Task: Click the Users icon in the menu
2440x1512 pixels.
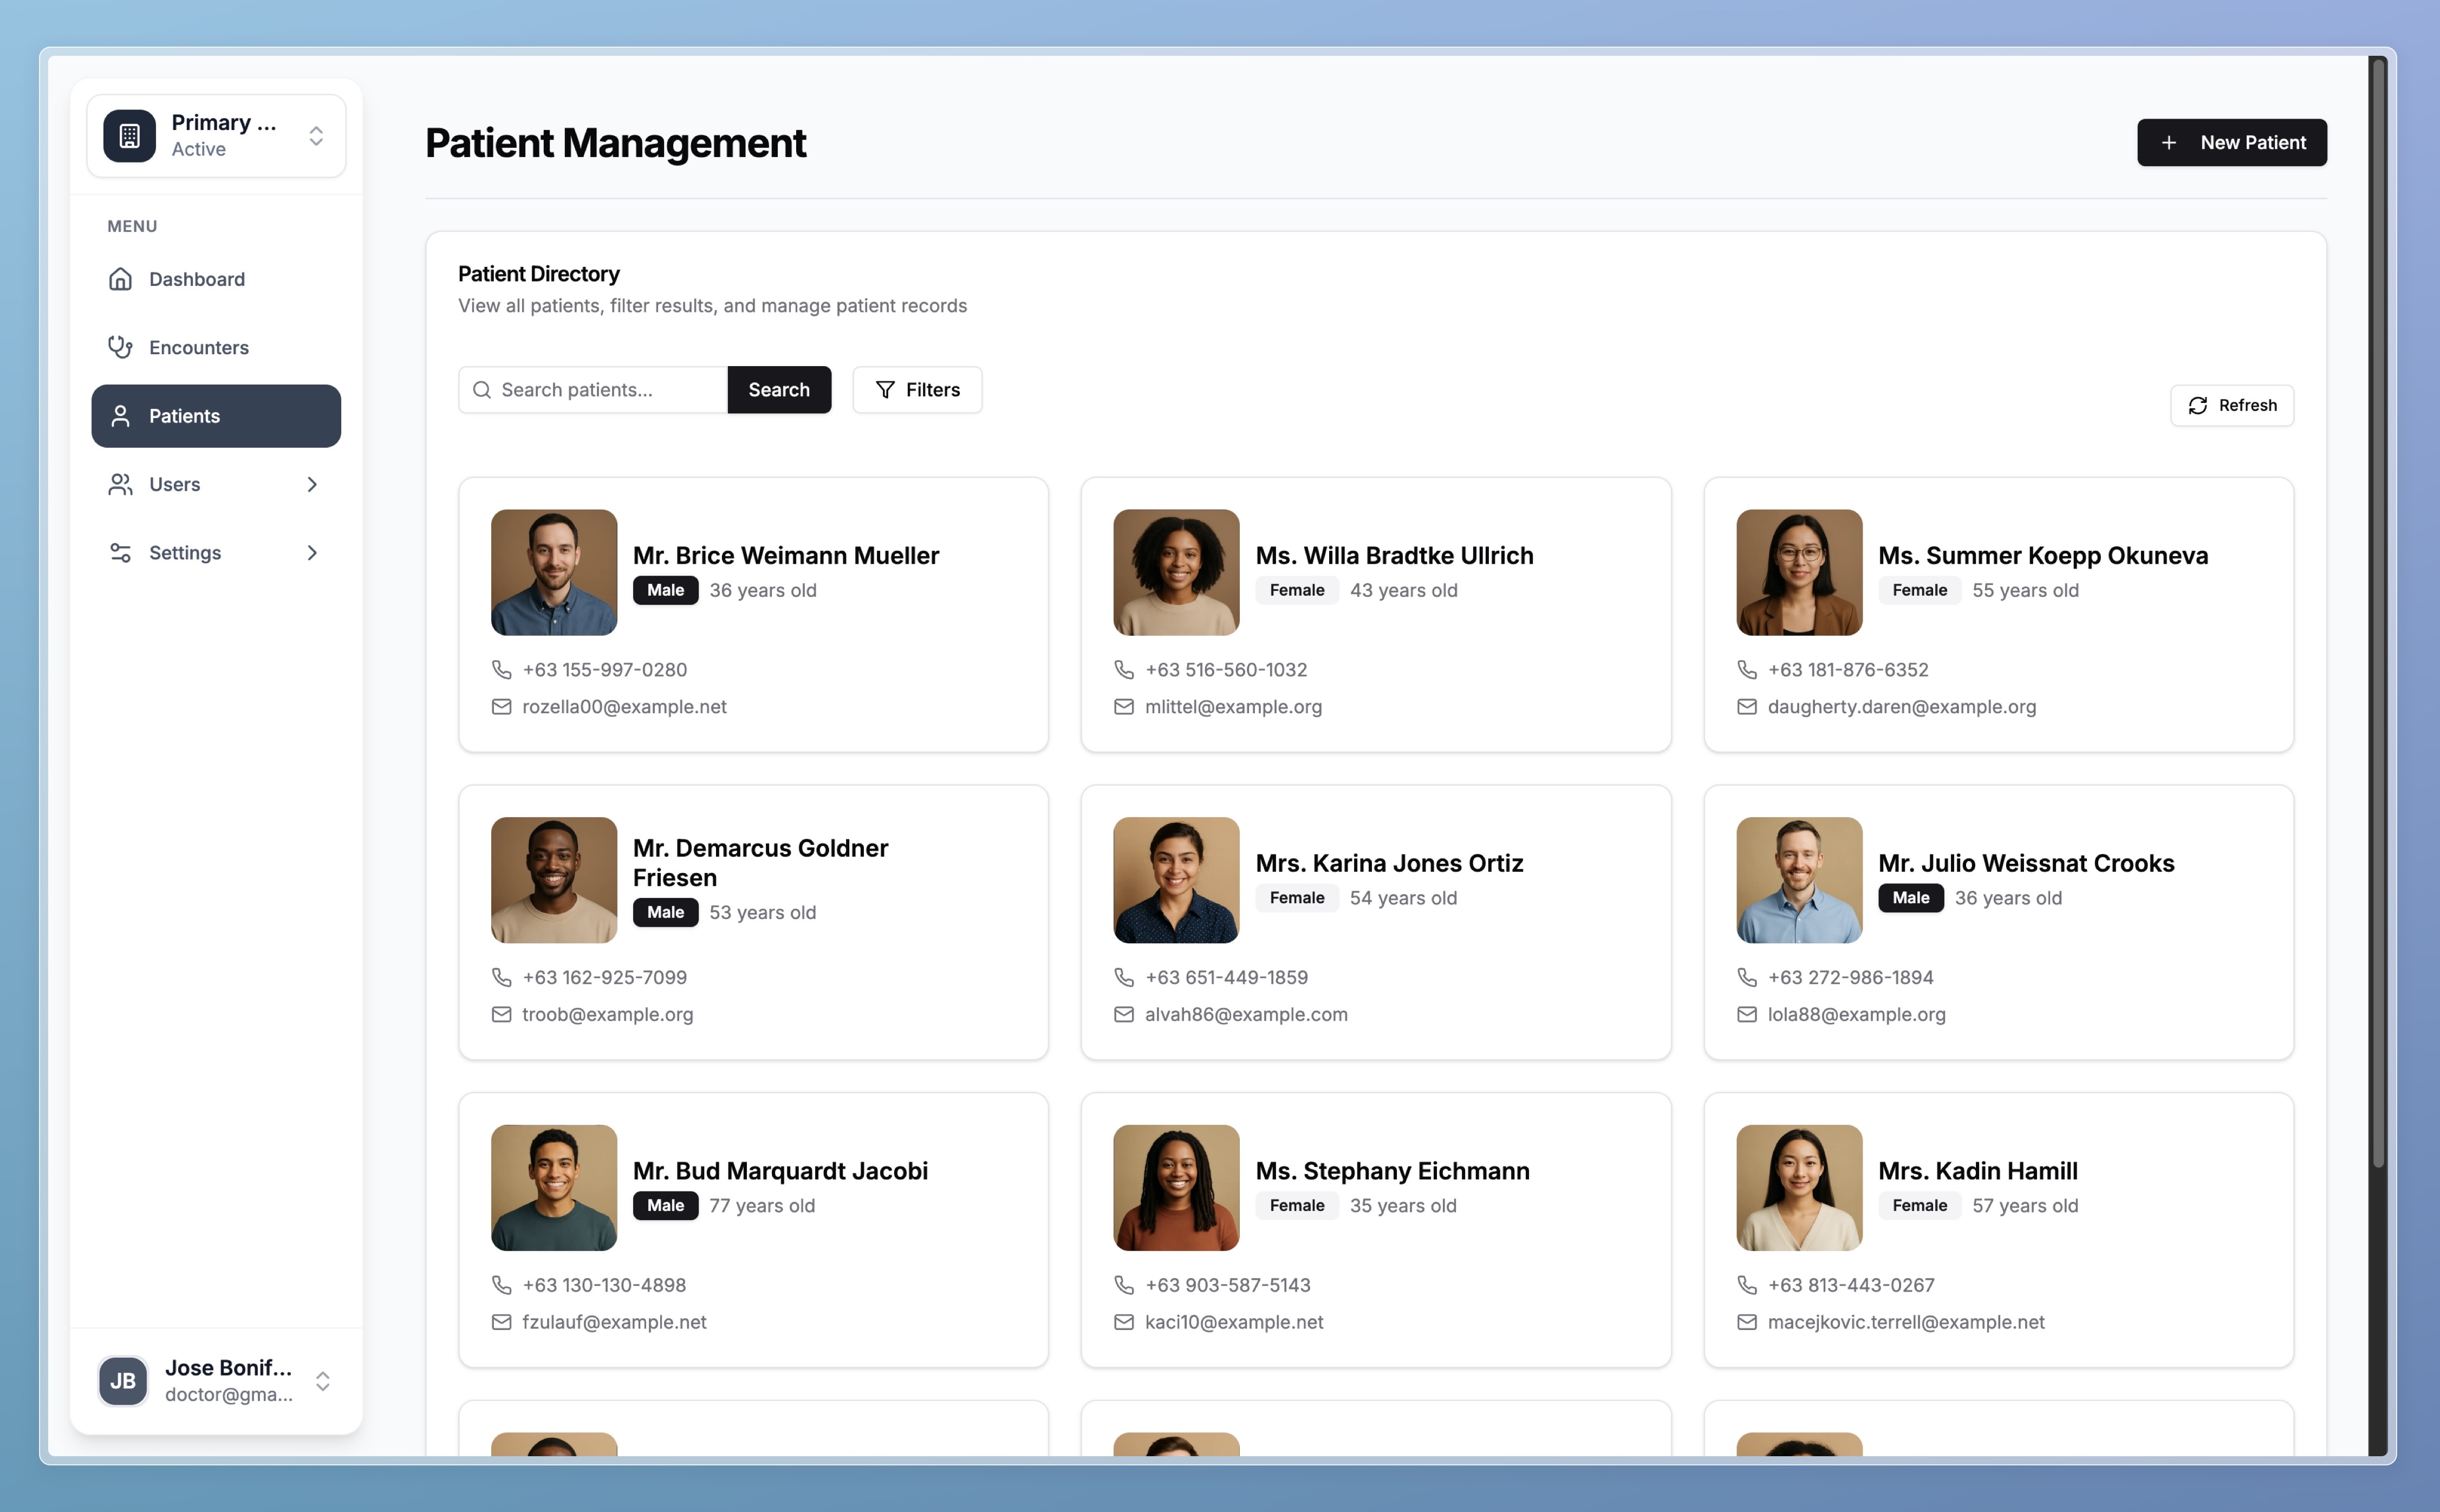Action: point(120,484)
